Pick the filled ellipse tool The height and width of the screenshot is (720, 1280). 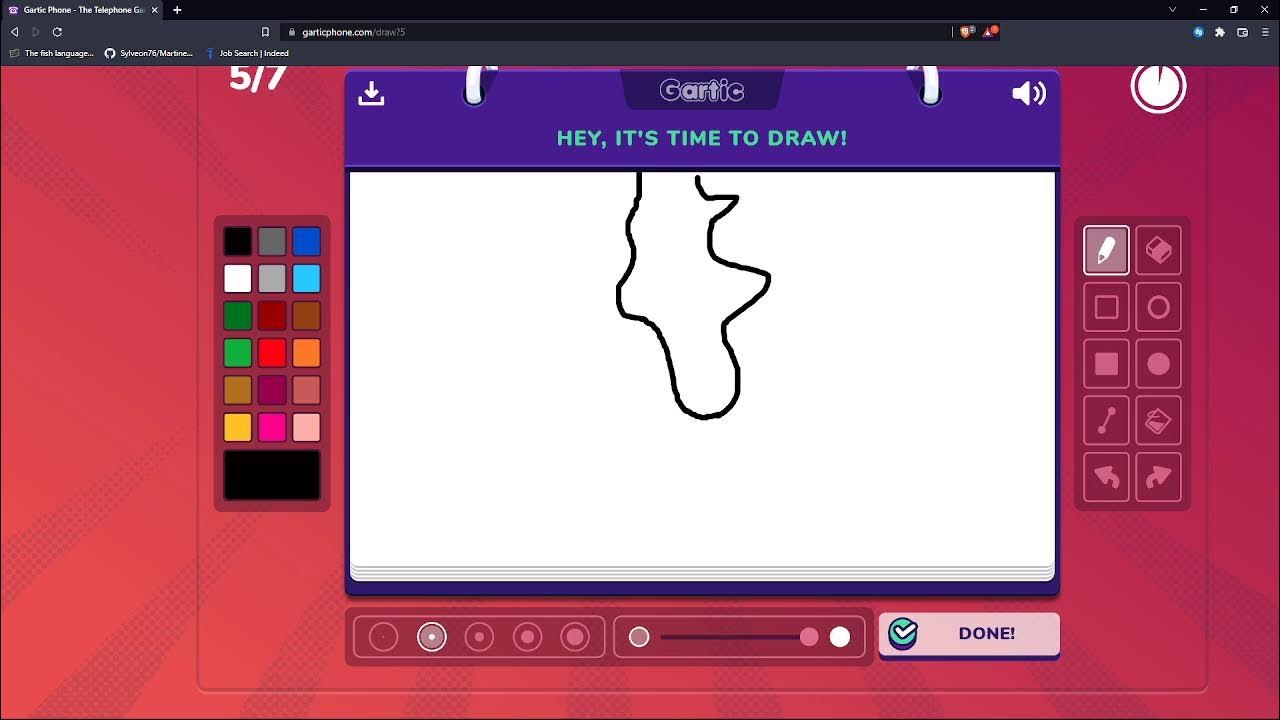point(1158,364)
